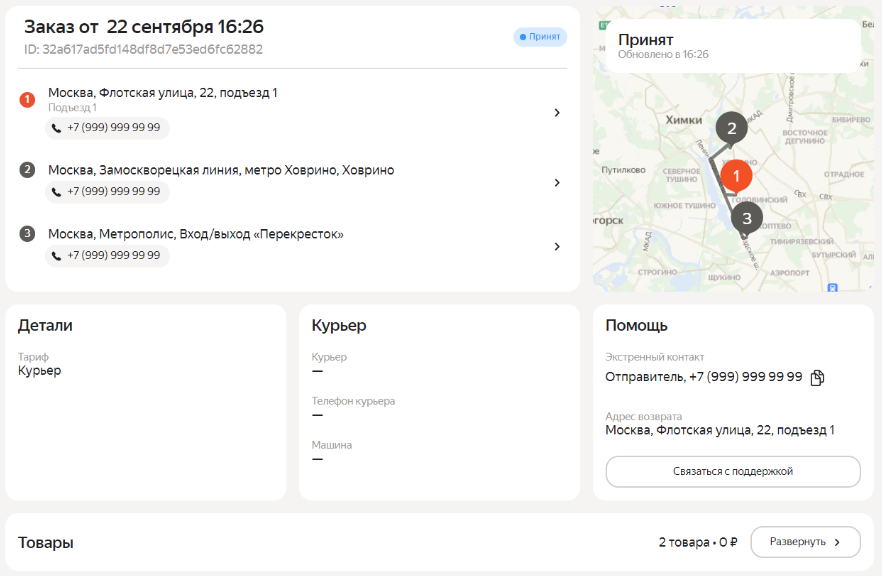Viewport: 882px width, 576px height.
Task: Select map marker 3 on the map
Action: tap(746, 216)
